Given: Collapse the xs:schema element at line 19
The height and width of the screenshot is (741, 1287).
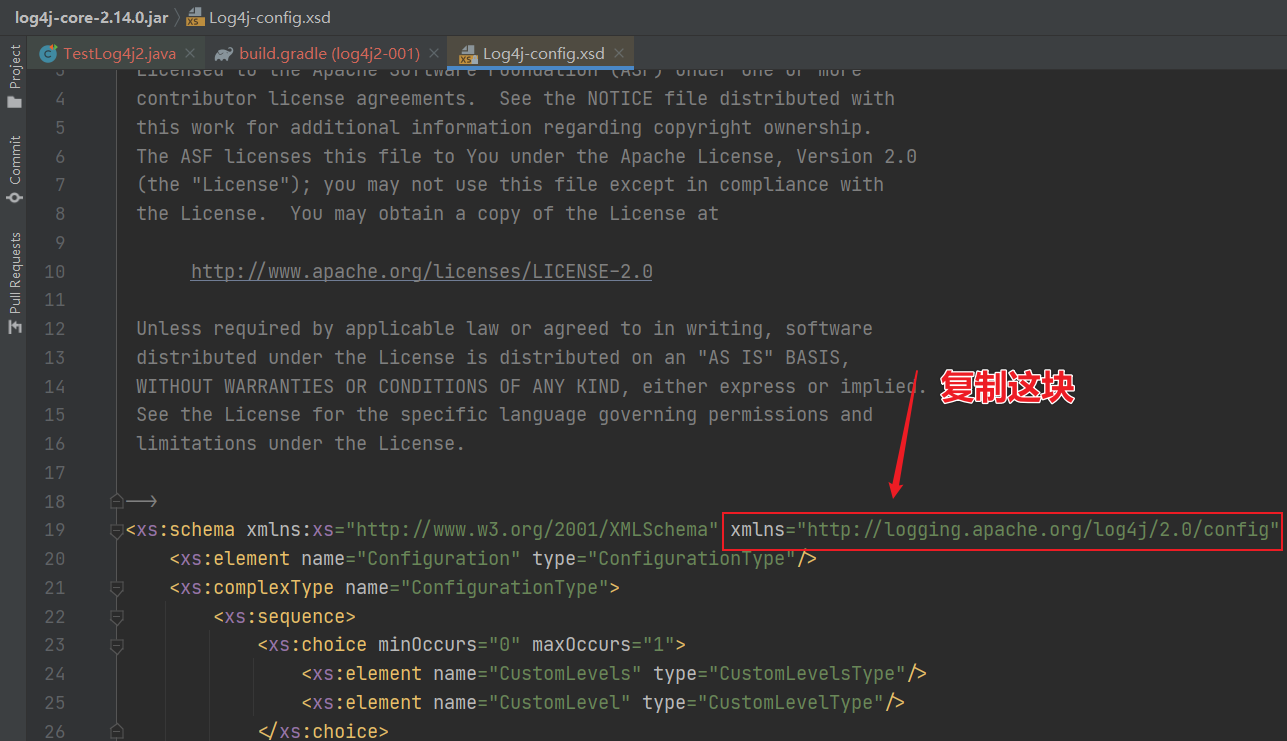Looking at the screenshot, I should tap(117, 530).
